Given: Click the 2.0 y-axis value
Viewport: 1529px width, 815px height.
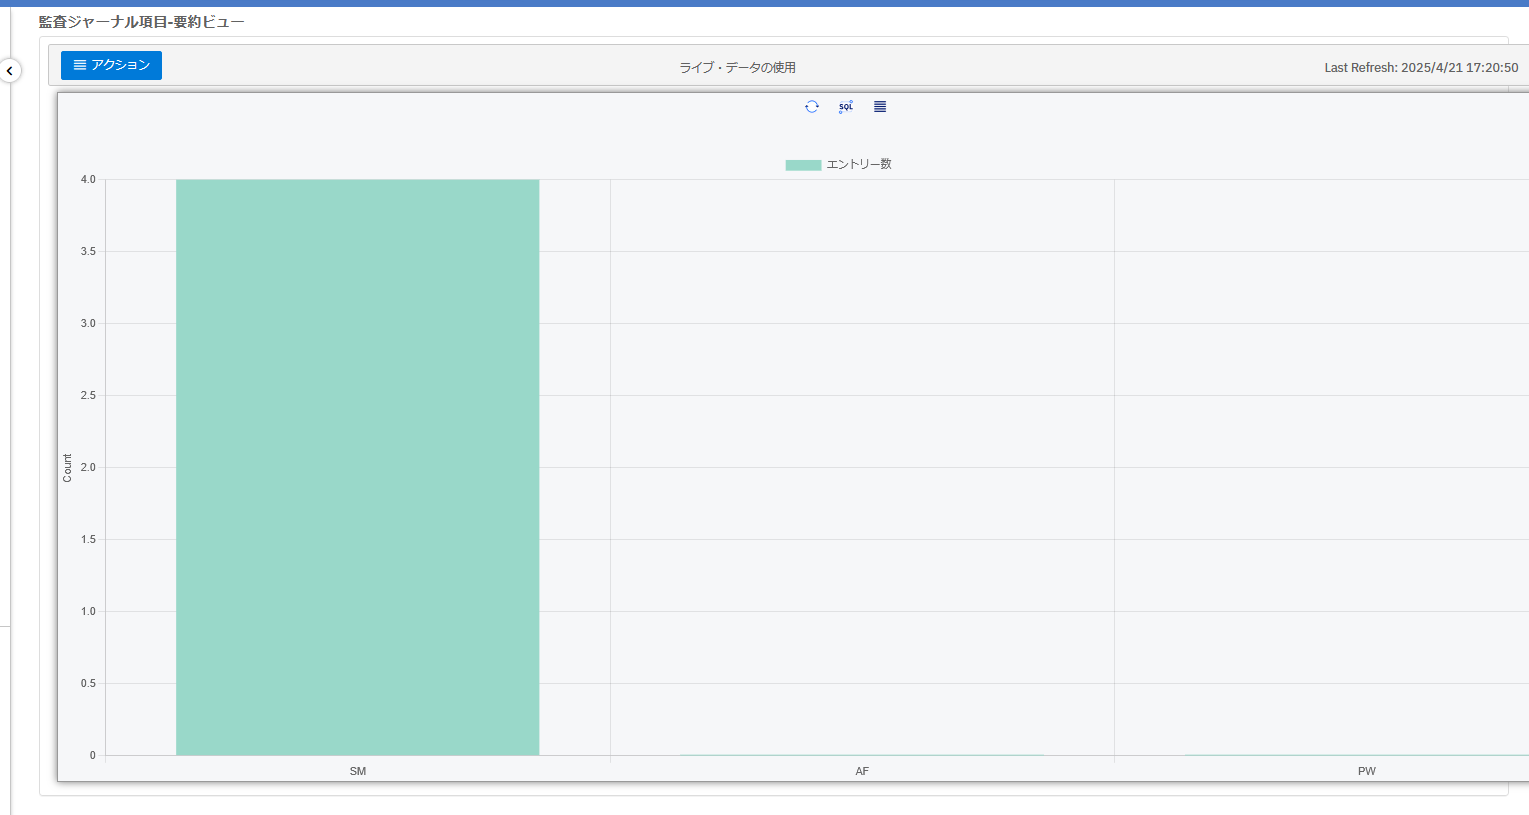Looking at the screenshot, I should (x=88, y=468).
